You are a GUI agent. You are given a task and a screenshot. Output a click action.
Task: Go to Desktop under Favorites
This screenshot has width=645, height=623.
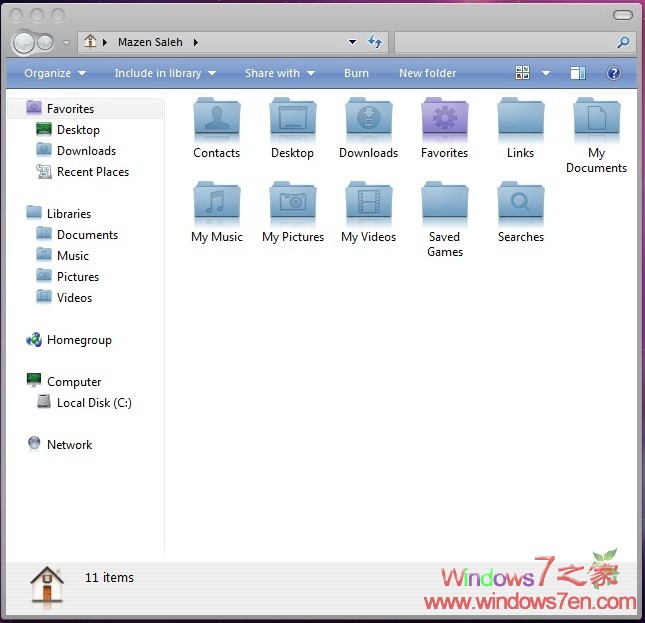[x=68, y=130]
